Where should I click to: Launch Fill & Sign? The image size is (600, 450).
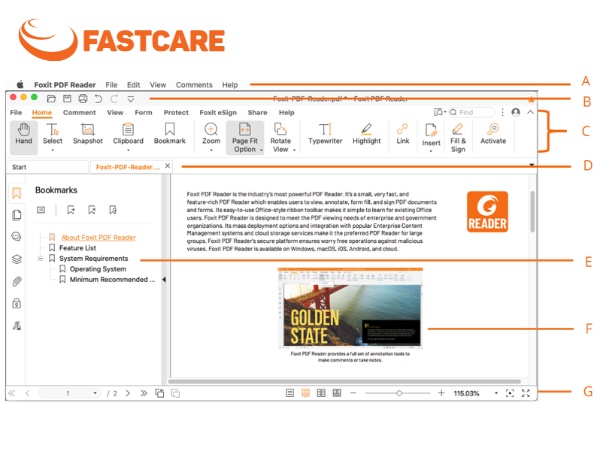pos(458,138)
